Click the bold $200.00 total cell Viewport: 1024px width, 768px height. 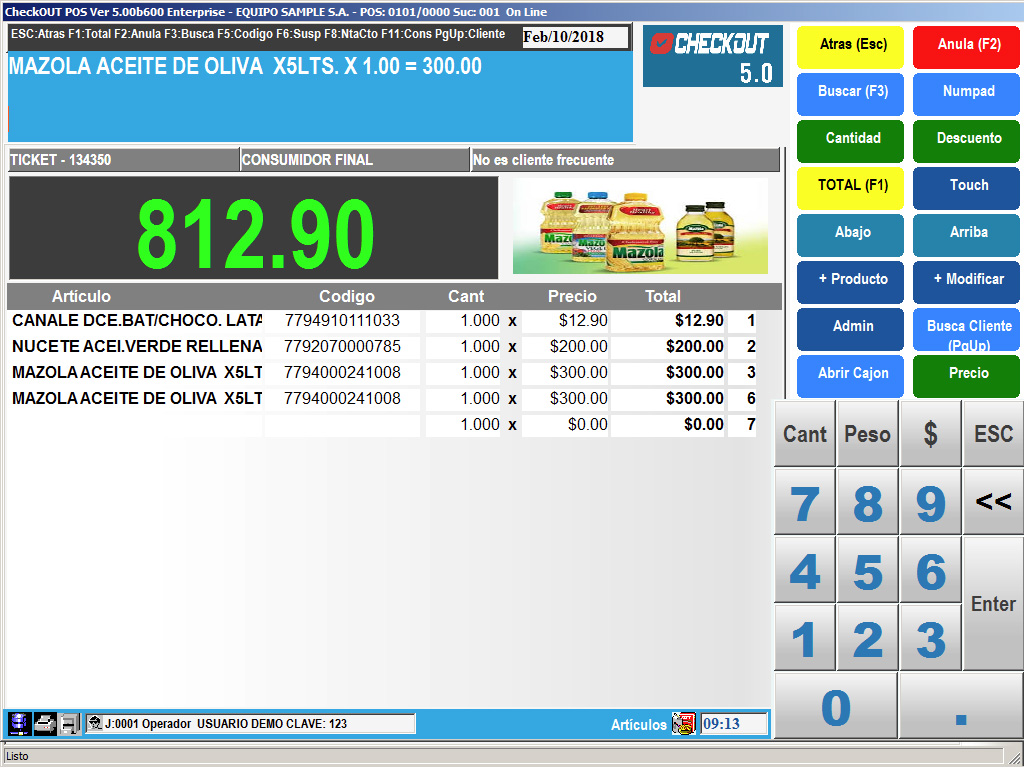[667, 346]
